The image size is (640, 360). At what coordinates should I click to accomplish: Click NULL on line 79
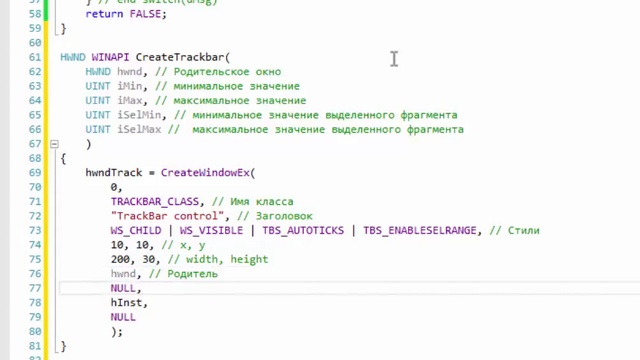click(x=123, y=317)
